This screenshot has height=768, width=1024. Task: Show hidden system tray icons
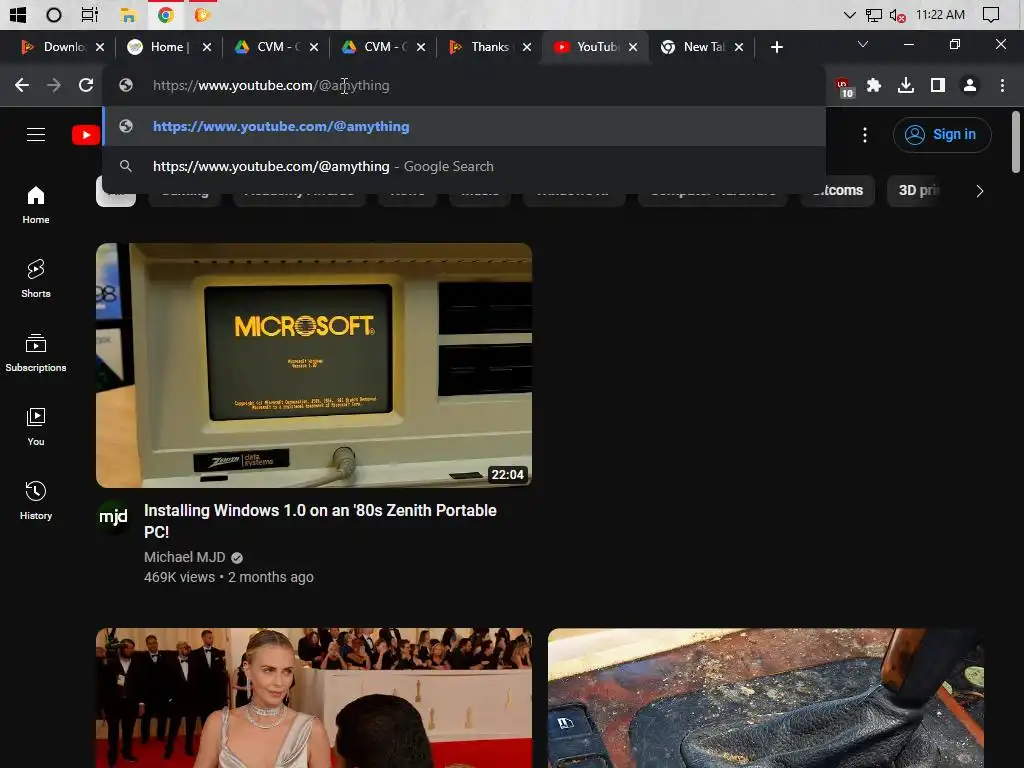[850, 14]
